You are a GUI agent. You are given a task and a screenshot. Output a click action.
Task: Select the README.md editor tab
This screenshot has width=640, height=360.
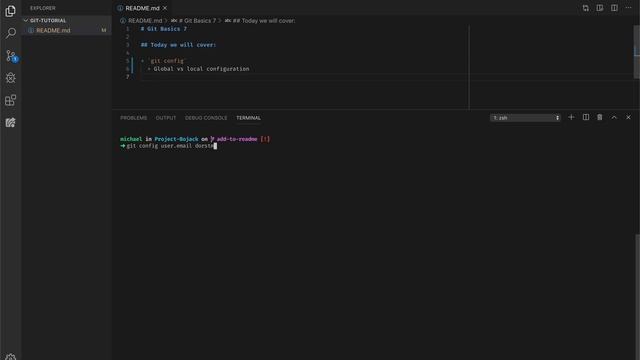tap(142, 8)
